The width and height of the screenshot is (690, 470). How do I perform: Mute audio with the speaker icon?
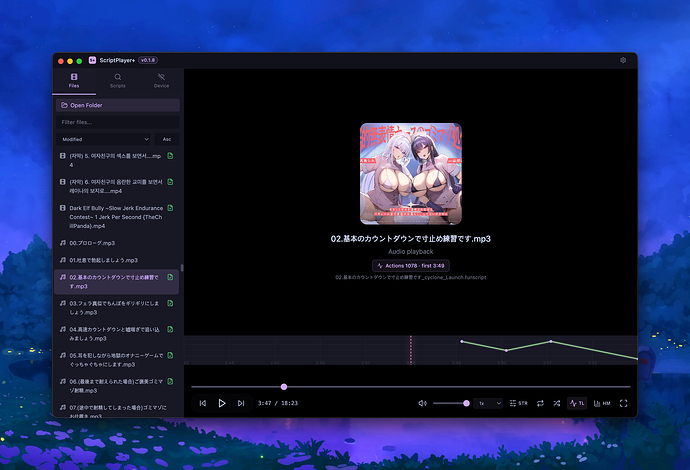tap(422, 403)
